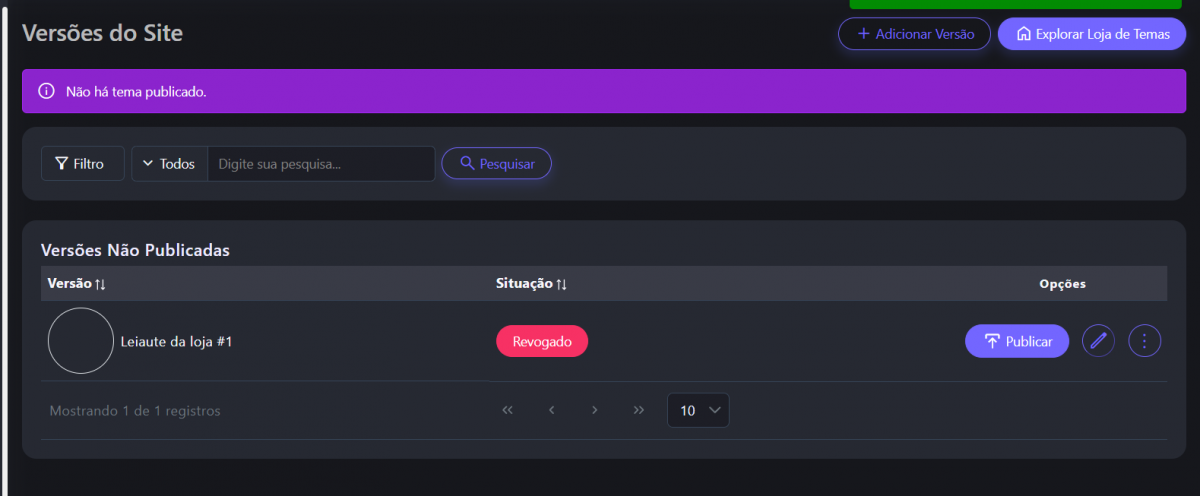Screen dimensions: 1200x496
Task: Click Adicionar Versão button
Action: 914,34
